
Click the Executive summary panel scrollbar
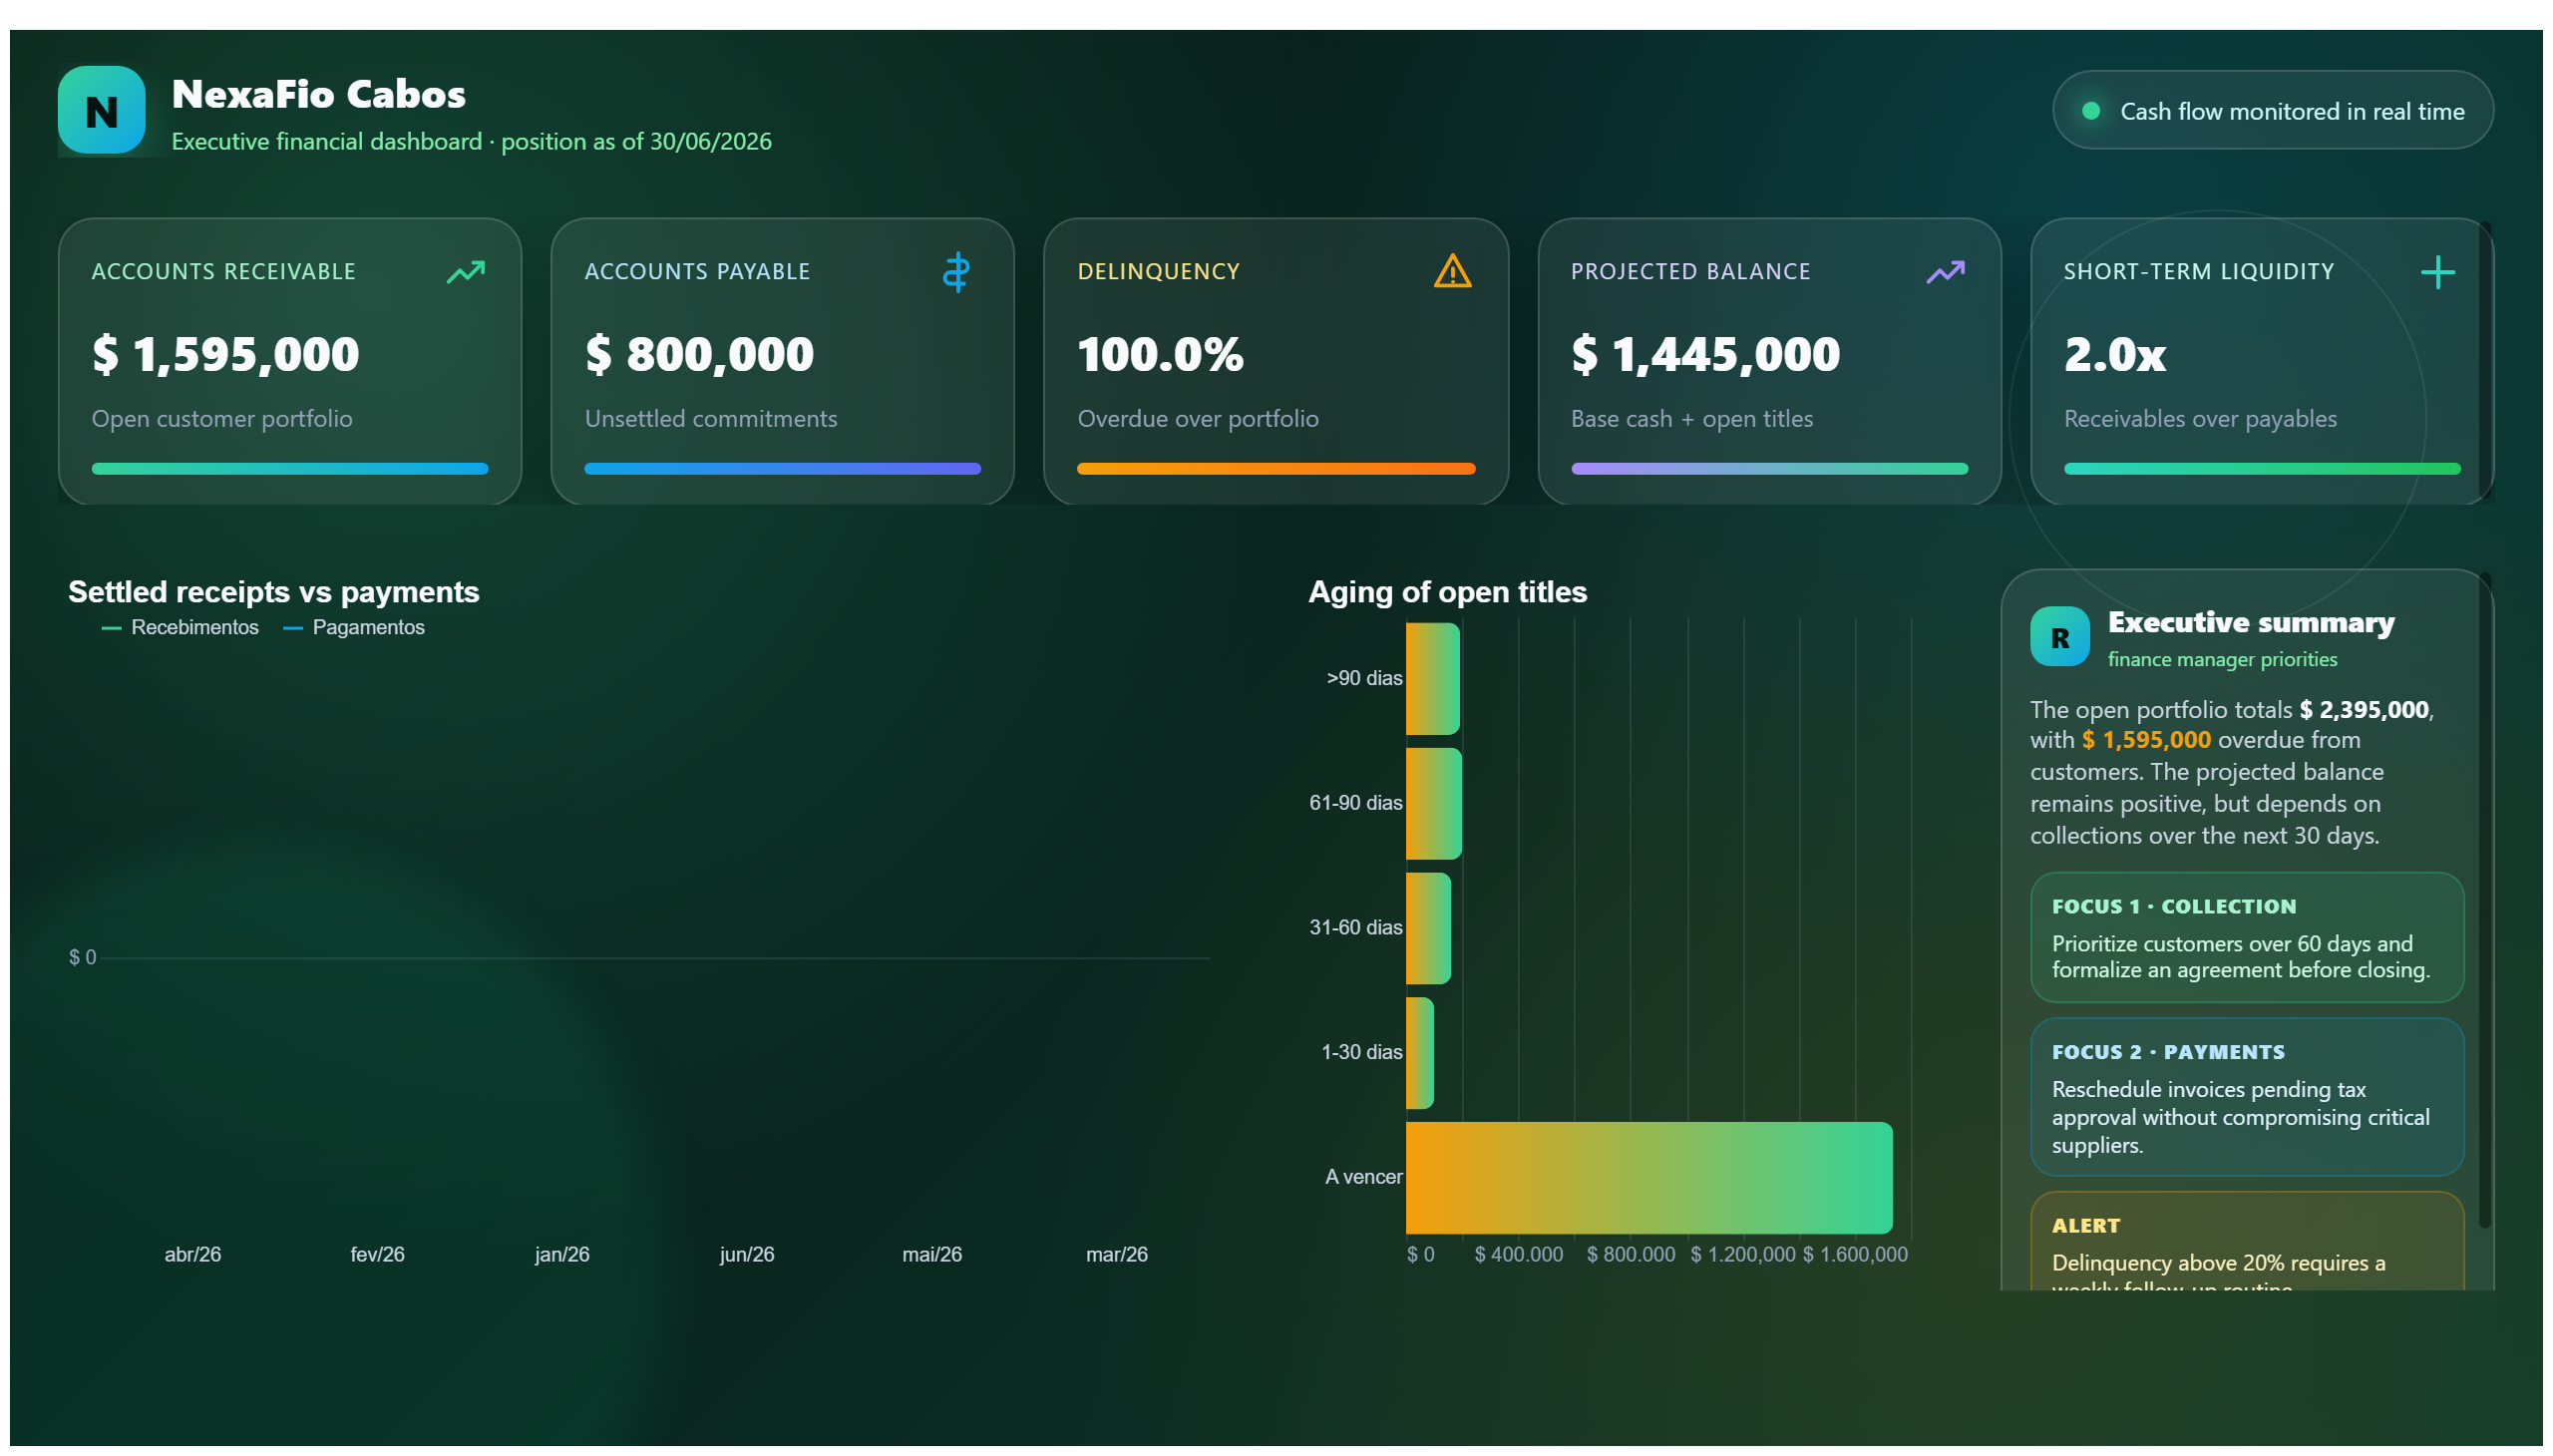pos(2484,900)
